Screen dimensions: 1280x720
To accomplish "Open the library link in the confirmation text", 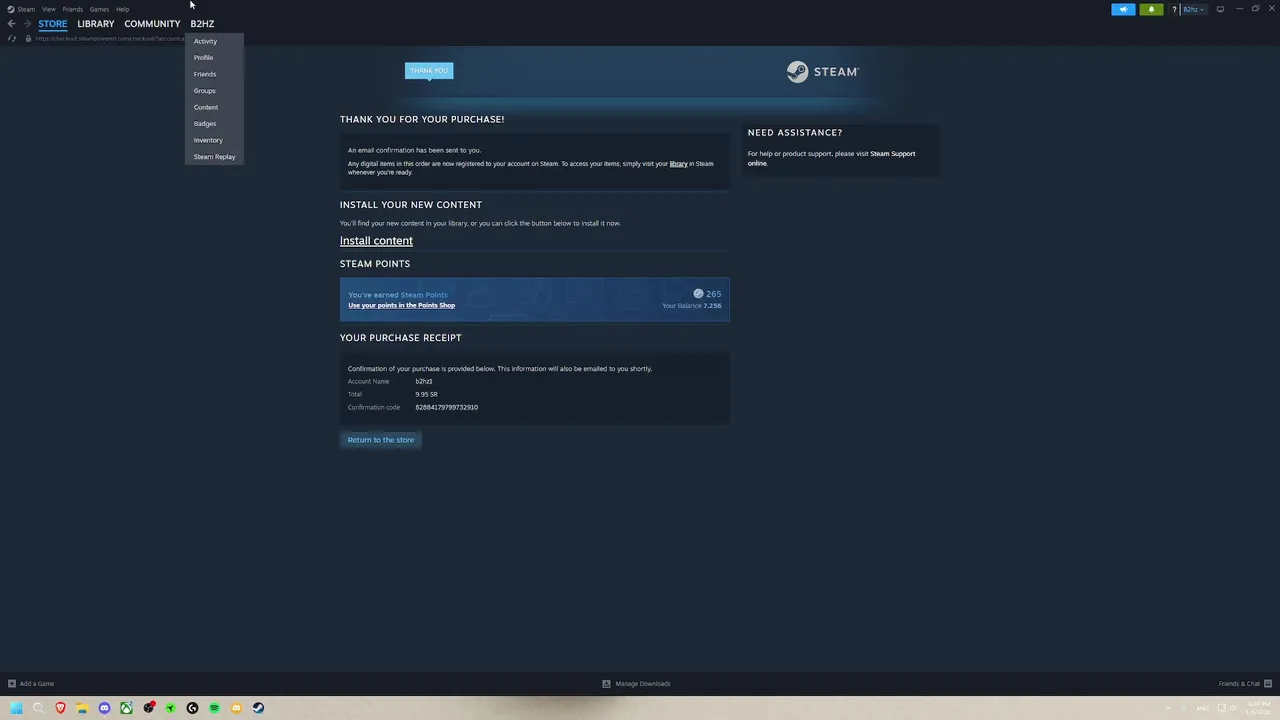I will click(678, 164).
